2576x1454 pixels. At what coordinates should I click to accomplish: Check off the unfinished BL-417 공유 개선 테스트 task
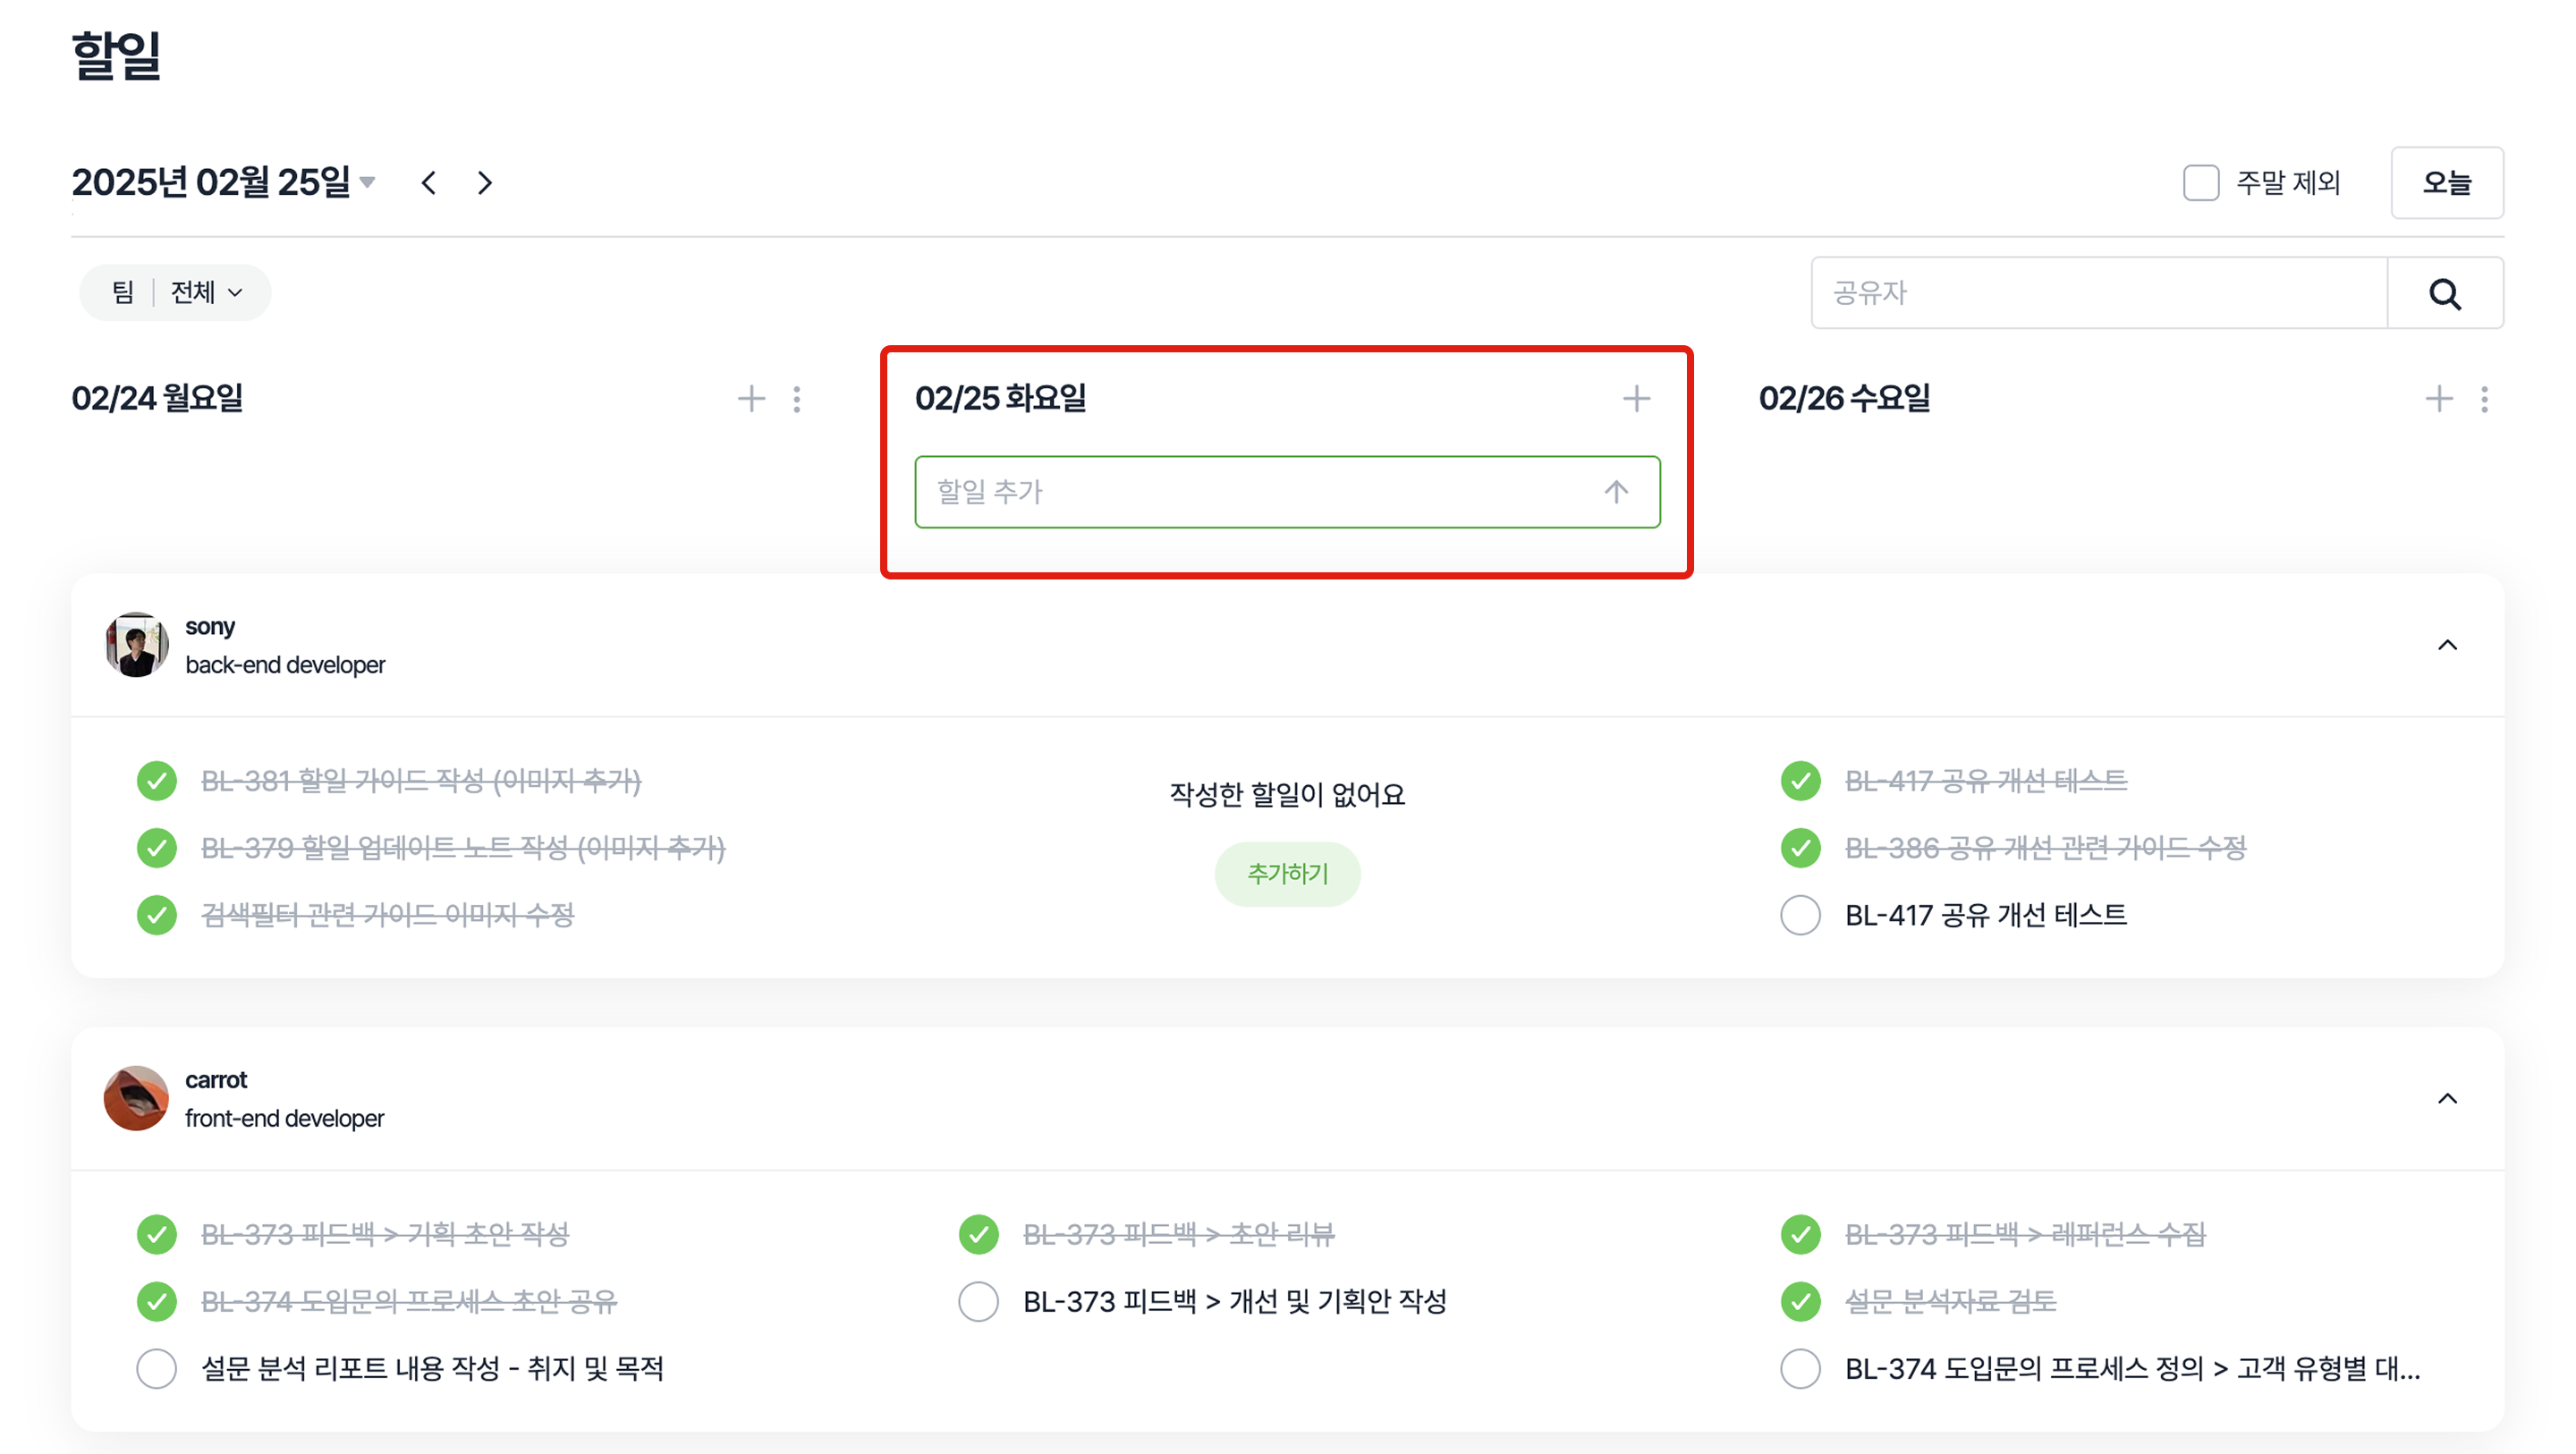pos(1800,915)
